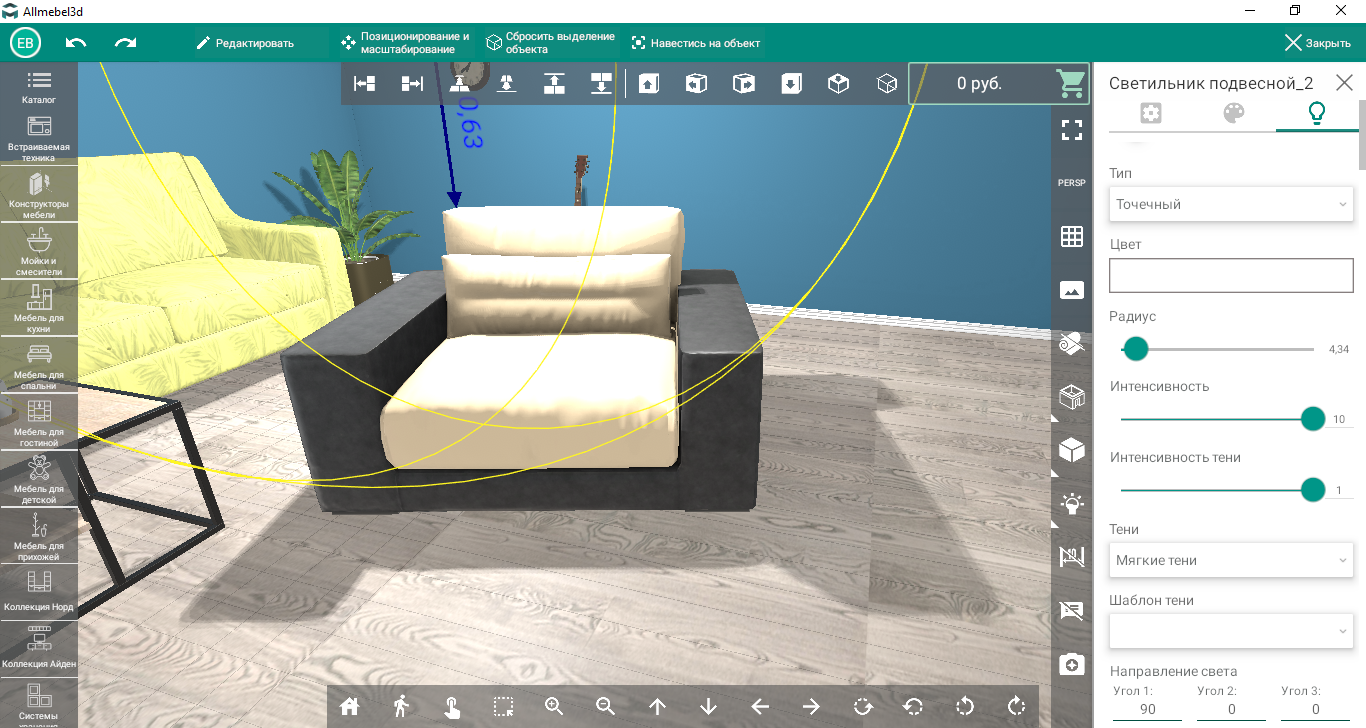Reset view with home icon
The image size is (1366, 728).
tap(349, 706)
